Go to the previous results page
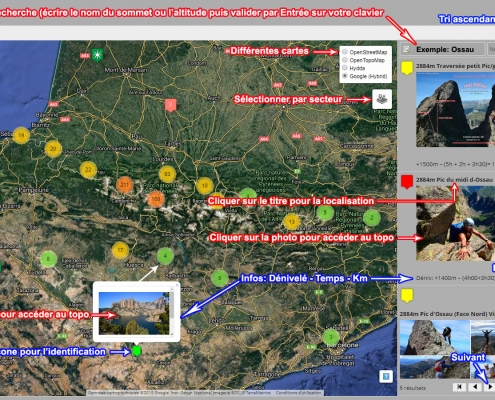Image resolution: width=495 pixels, height=400 pixels. (475, 387)
